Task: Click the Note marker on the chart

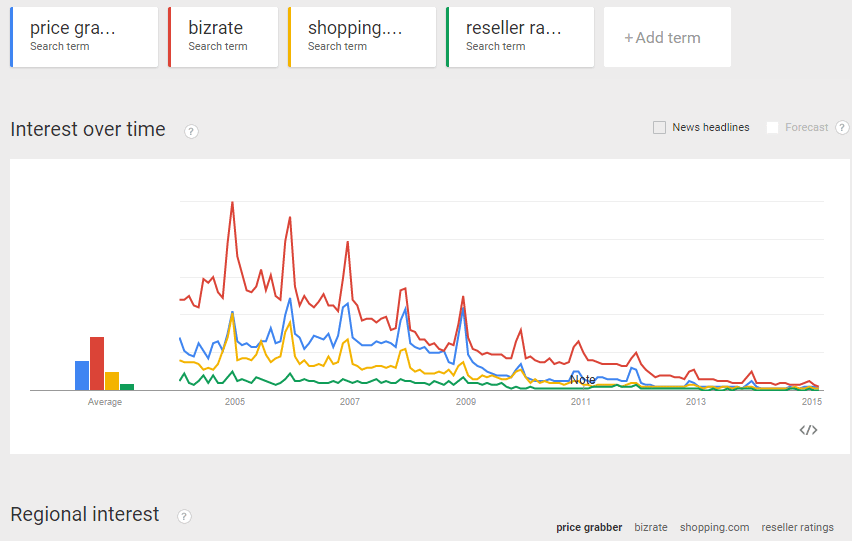Action: [x=582, y=380]
